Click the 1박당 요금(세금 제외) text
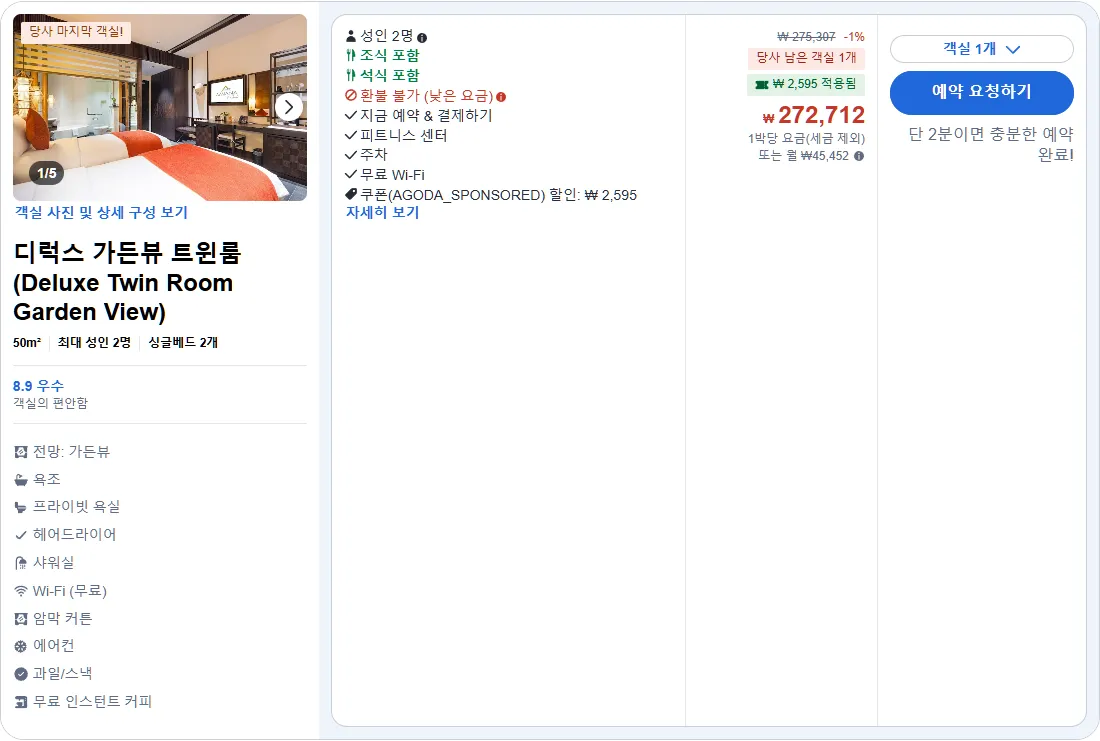 tap(806, 138)
